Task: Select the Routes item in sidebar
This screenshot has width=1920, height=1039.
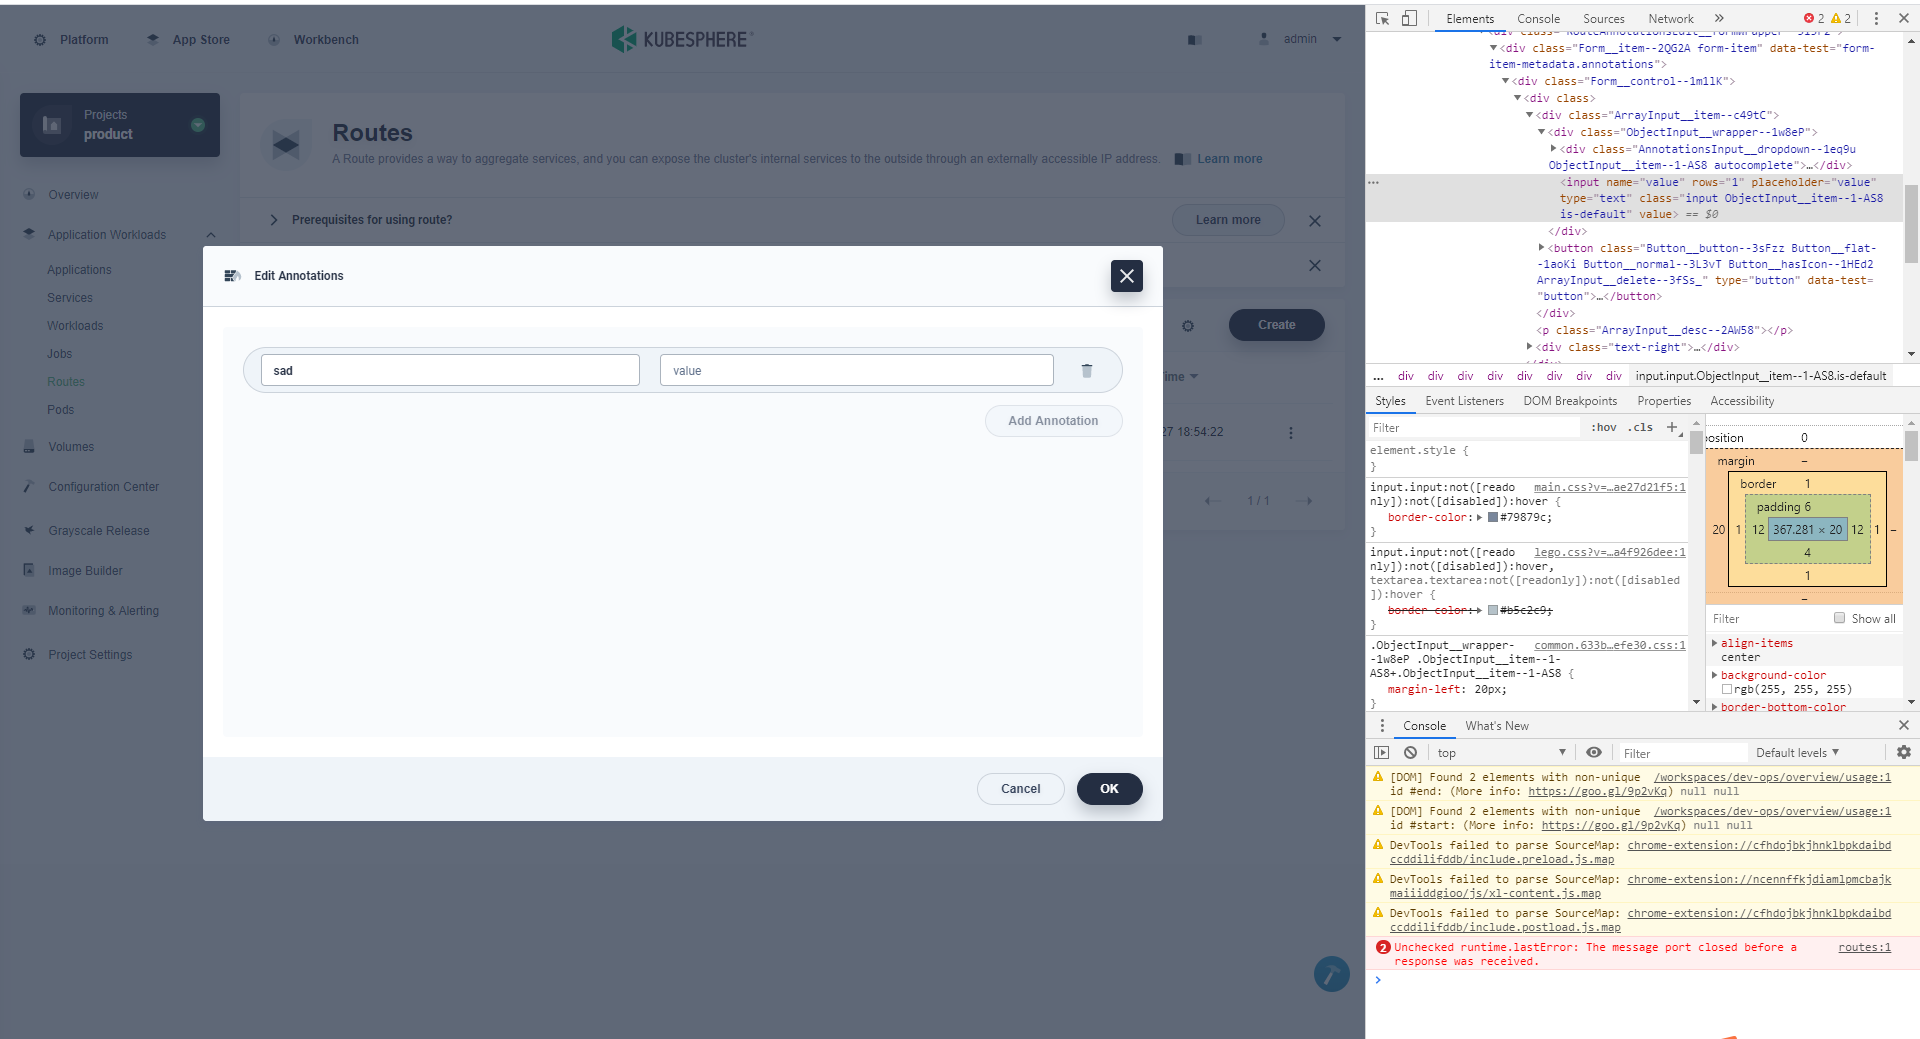Action: (66, 381)
